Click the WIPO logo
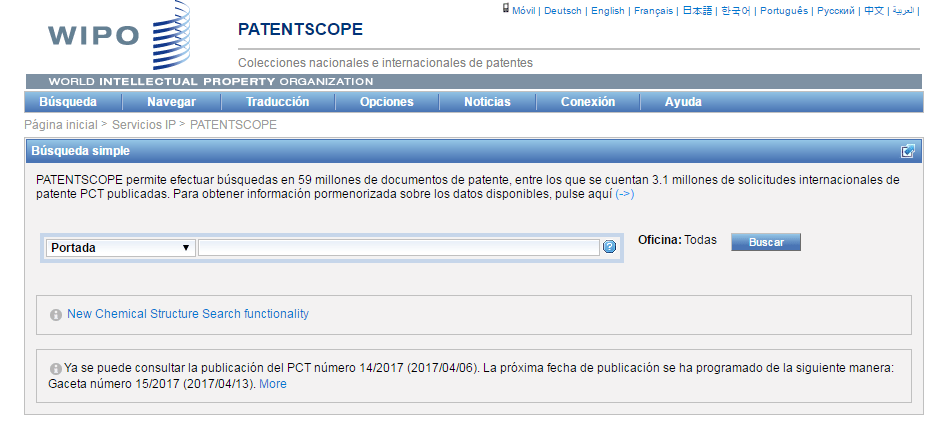Viewport: 942px width, 430px height. coord(119,35)
